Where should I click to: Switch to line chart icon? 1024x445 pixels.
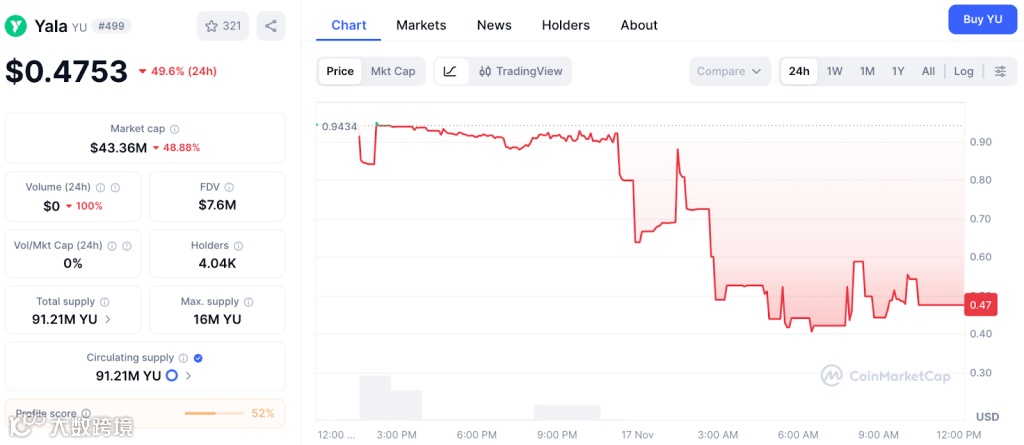click(x=450, y=71)
